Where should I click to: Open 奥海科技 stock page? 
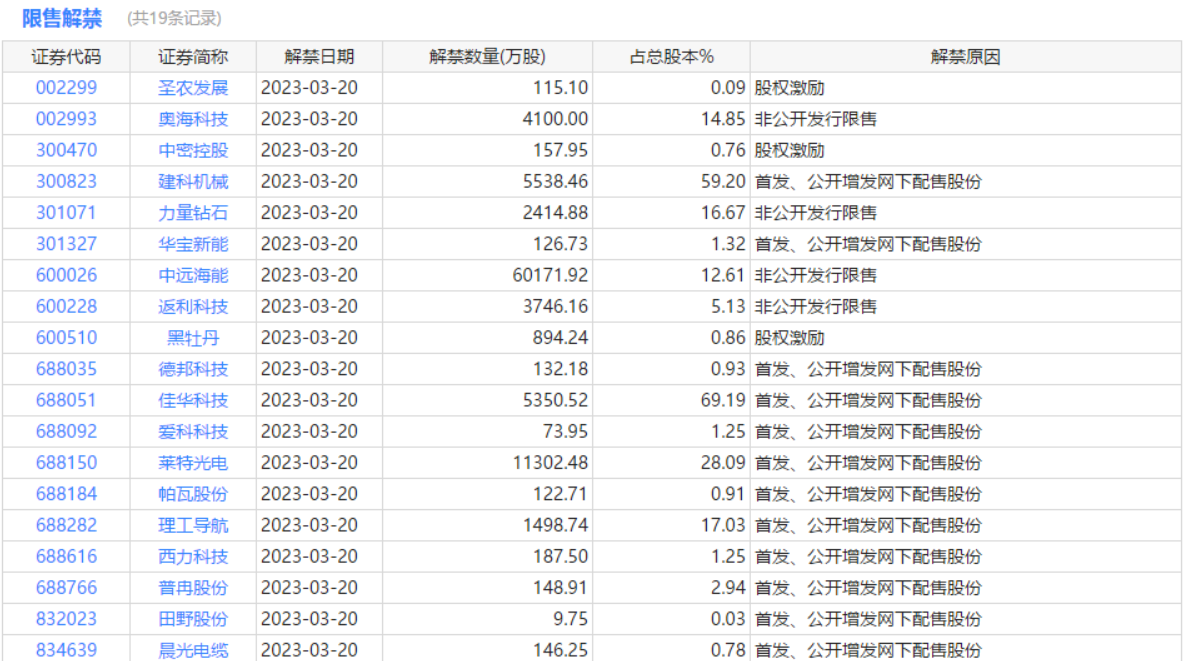[x=193, y=119]
